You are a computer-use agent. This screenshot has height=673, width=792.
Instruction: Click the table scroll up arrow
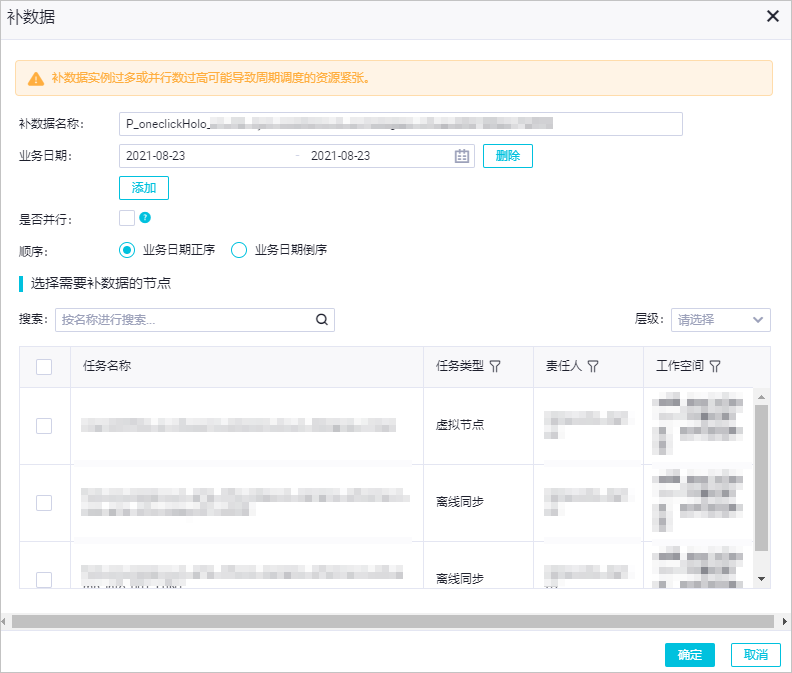coord(761,397)
